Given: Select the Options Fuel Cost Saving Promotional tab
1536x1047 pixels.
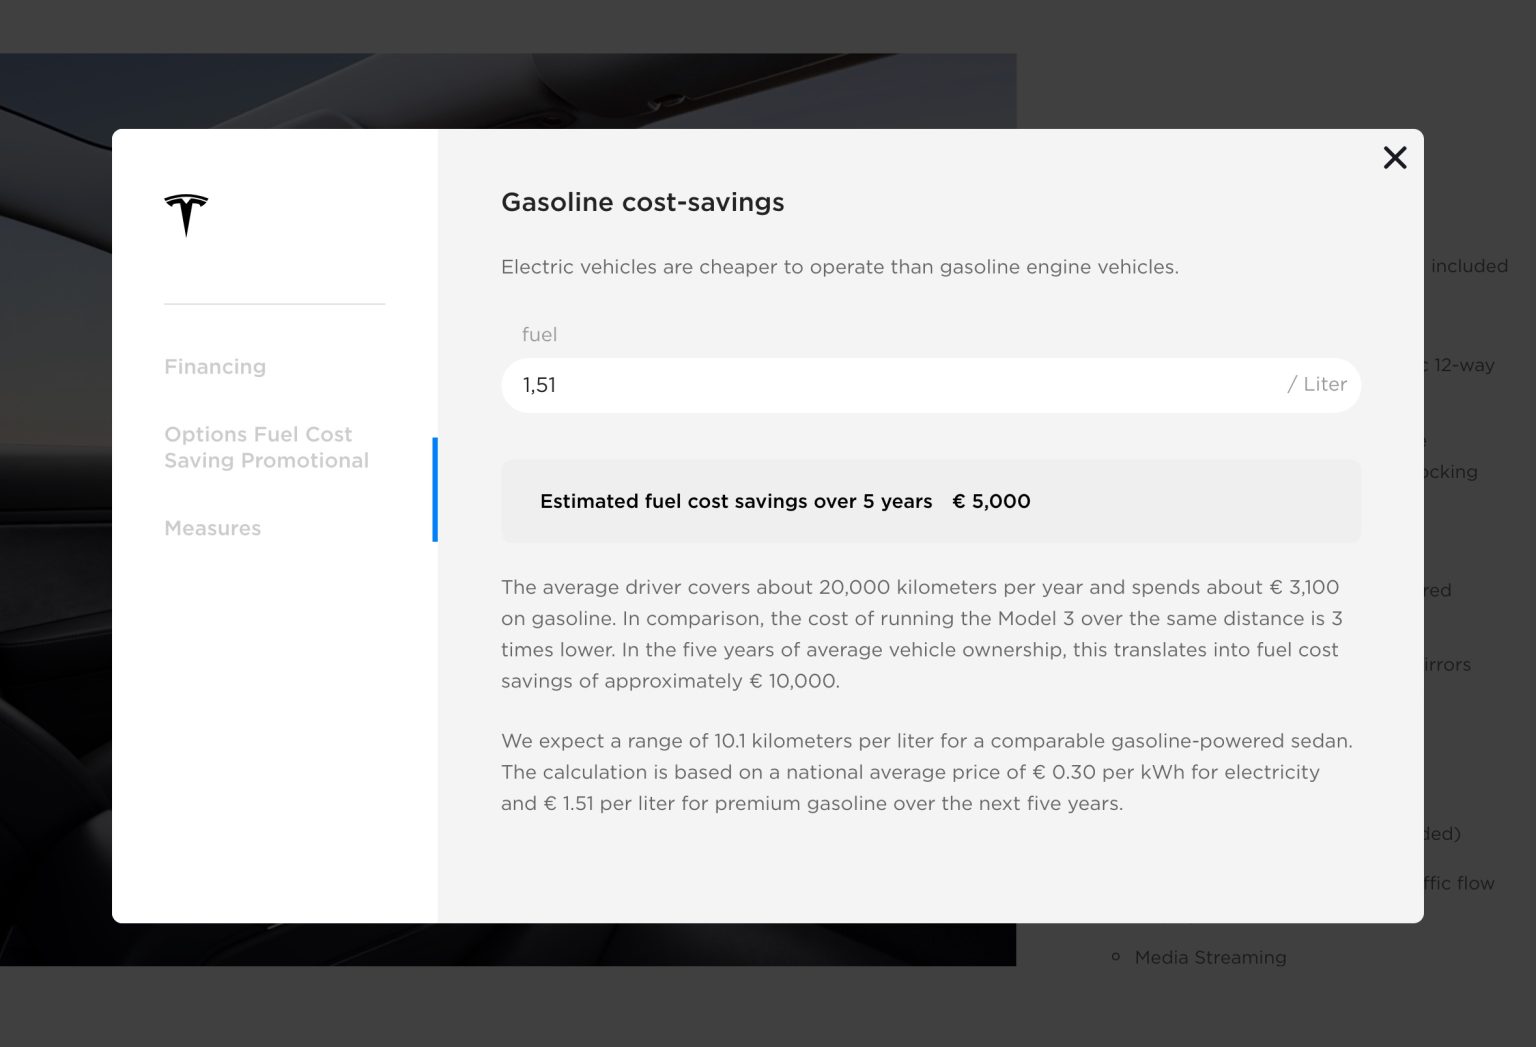Looking at the screenshot, I should tap(266, 447).
